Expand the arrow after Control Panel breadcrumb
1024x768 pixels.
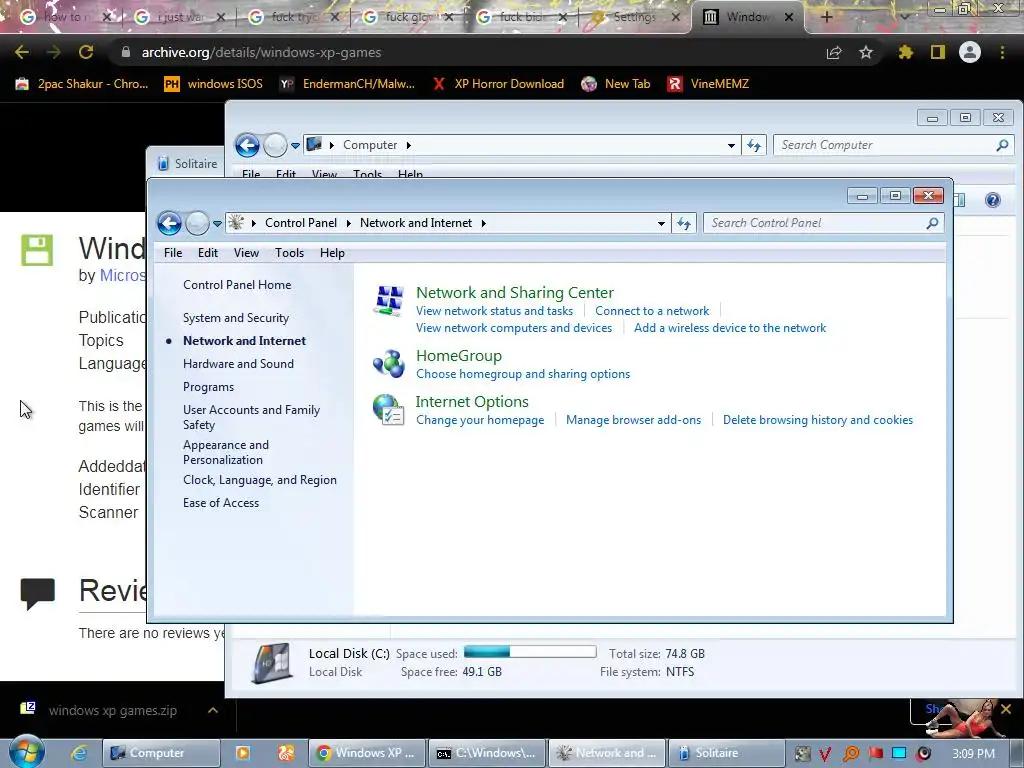coord(348,223)
